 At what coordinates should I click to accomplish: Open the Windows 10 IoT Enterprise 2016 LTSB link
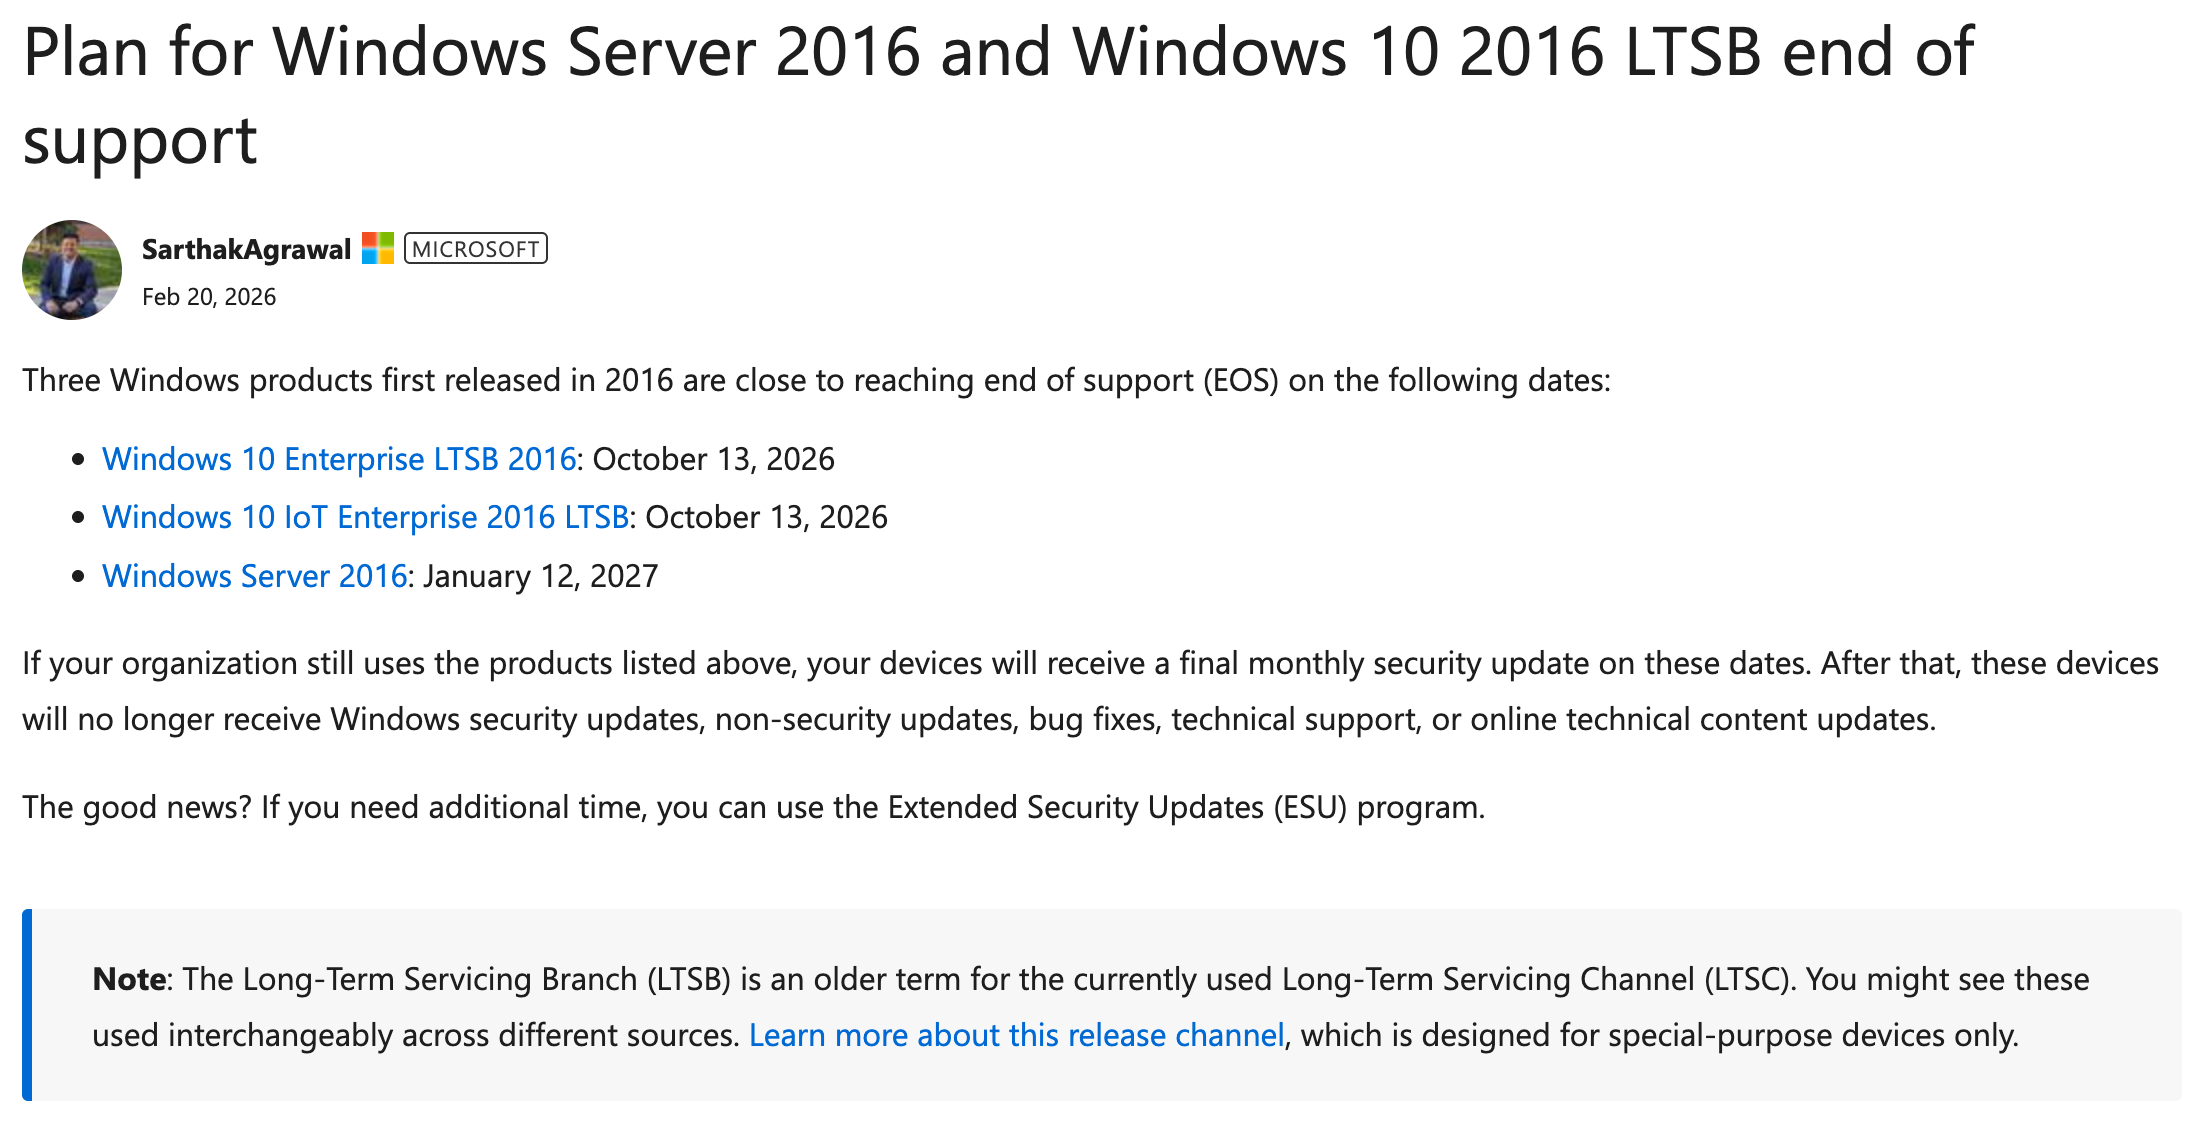coord(365,517)
